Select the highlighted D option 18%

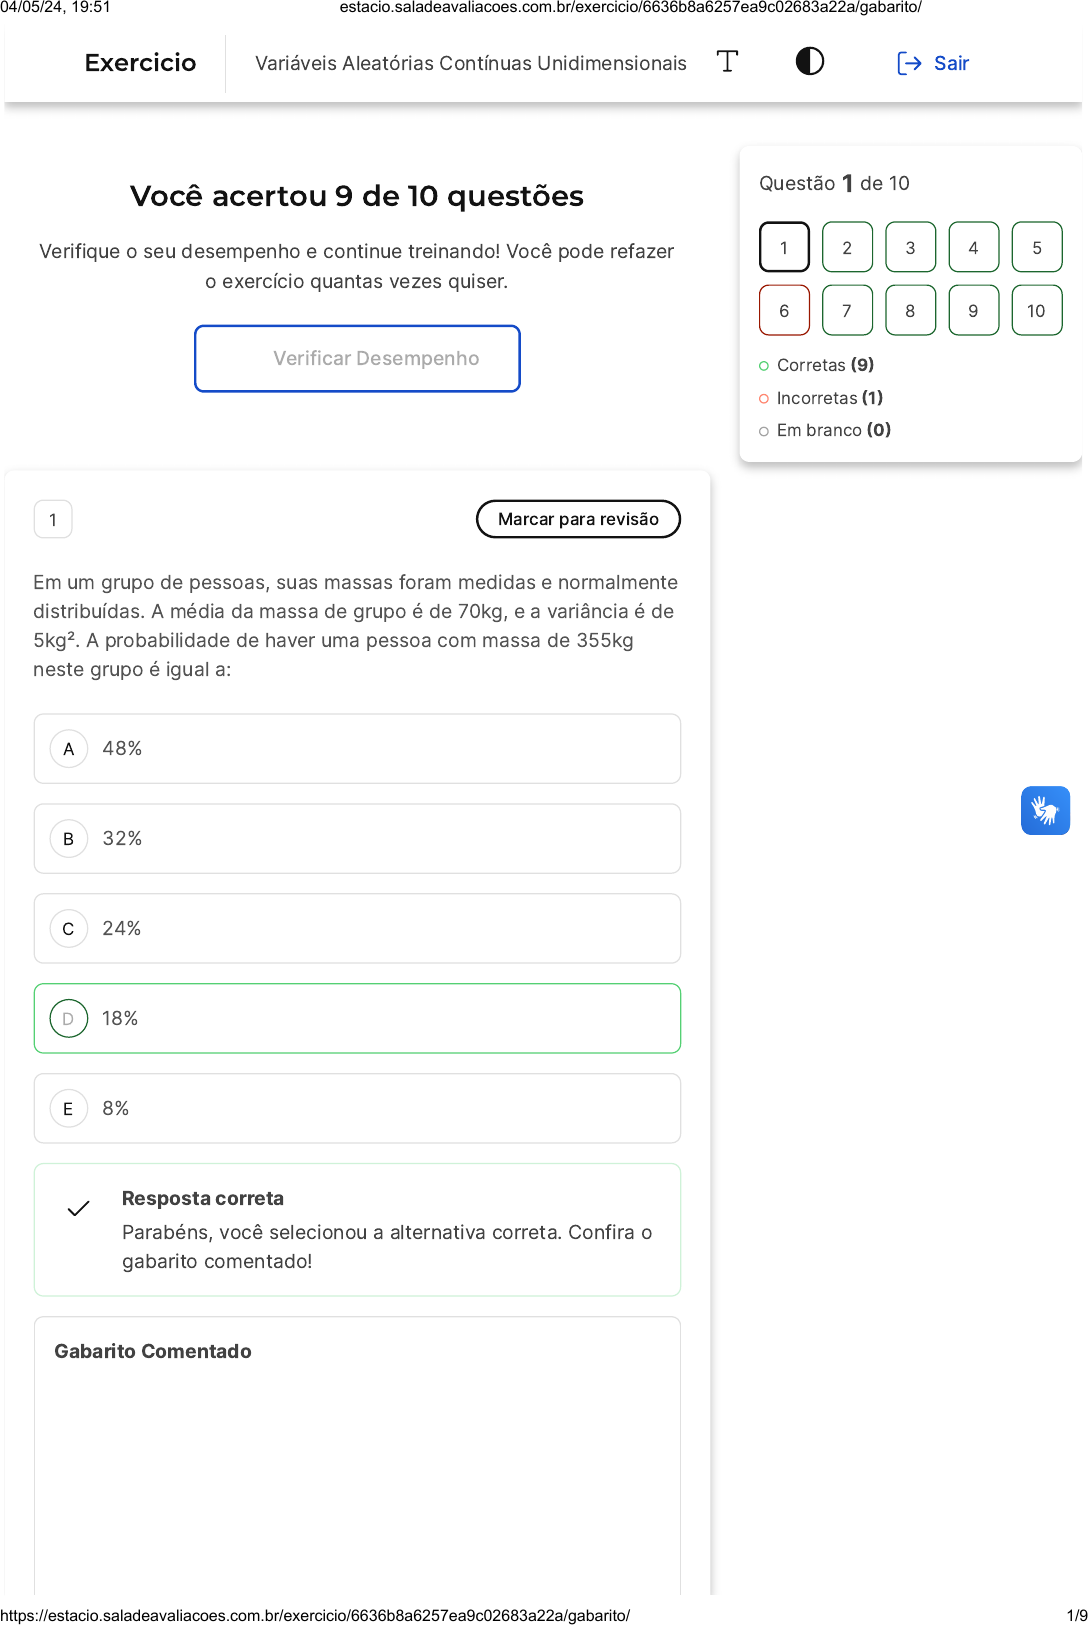tap(357, 1019)
